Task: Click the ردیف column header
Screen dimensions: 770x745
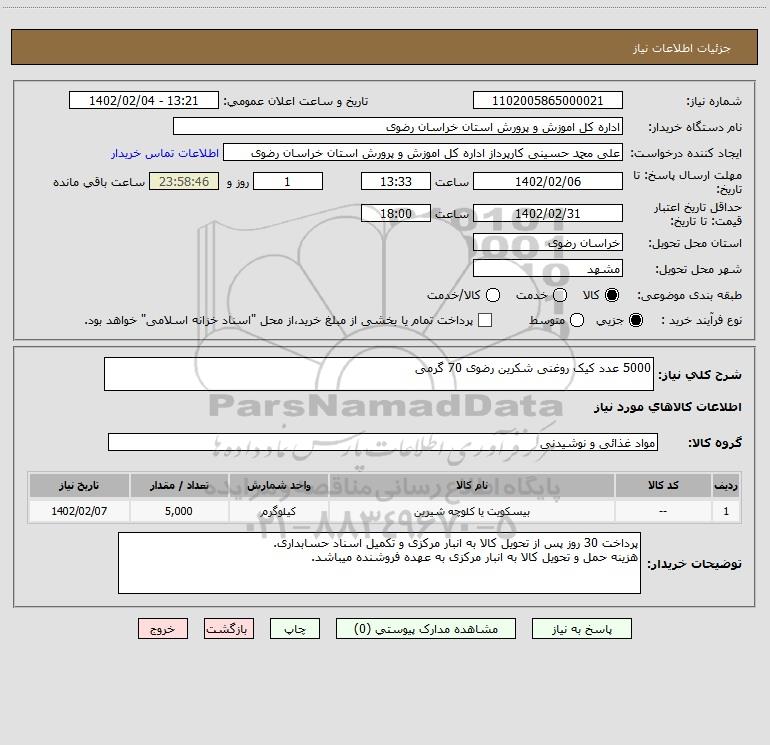Action: tap(726, 485)
